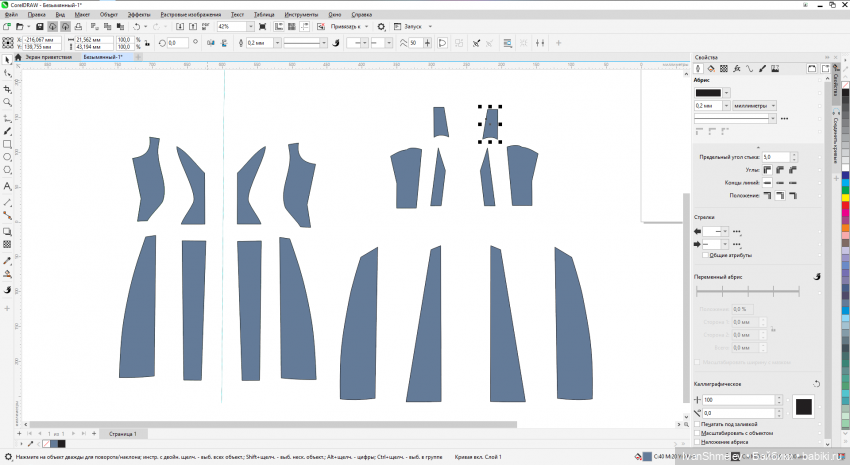850x465 pixels.
Task: Click the horizontal canvas scrollbar
Action: (x=273, y=424)
